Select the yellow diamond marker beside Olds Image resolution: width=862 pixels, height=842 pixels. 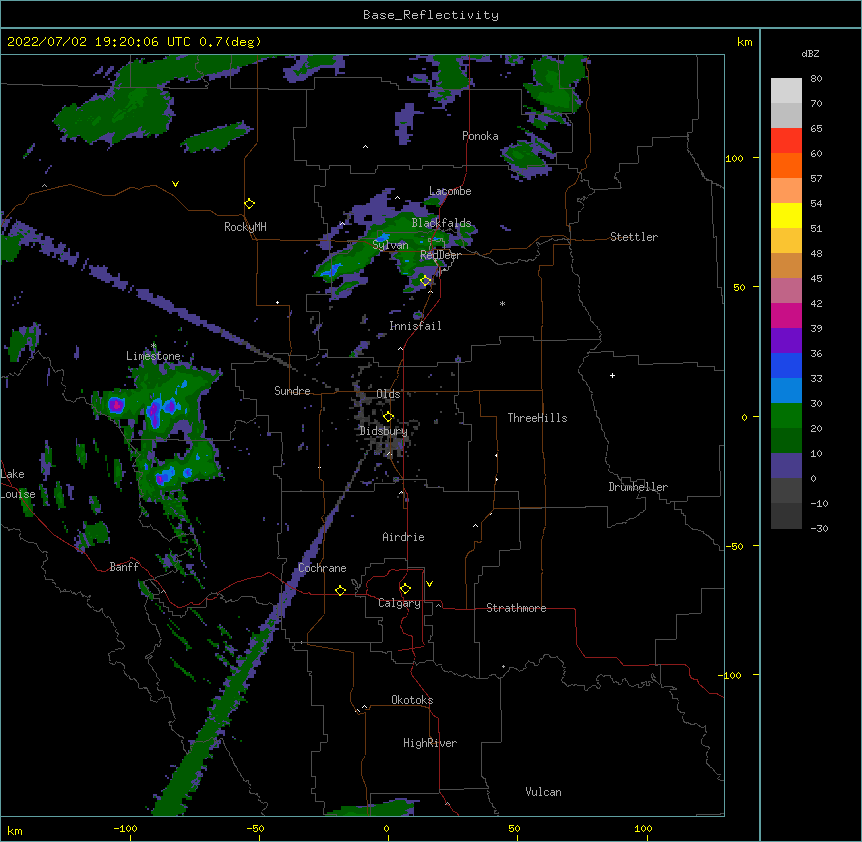388,416
